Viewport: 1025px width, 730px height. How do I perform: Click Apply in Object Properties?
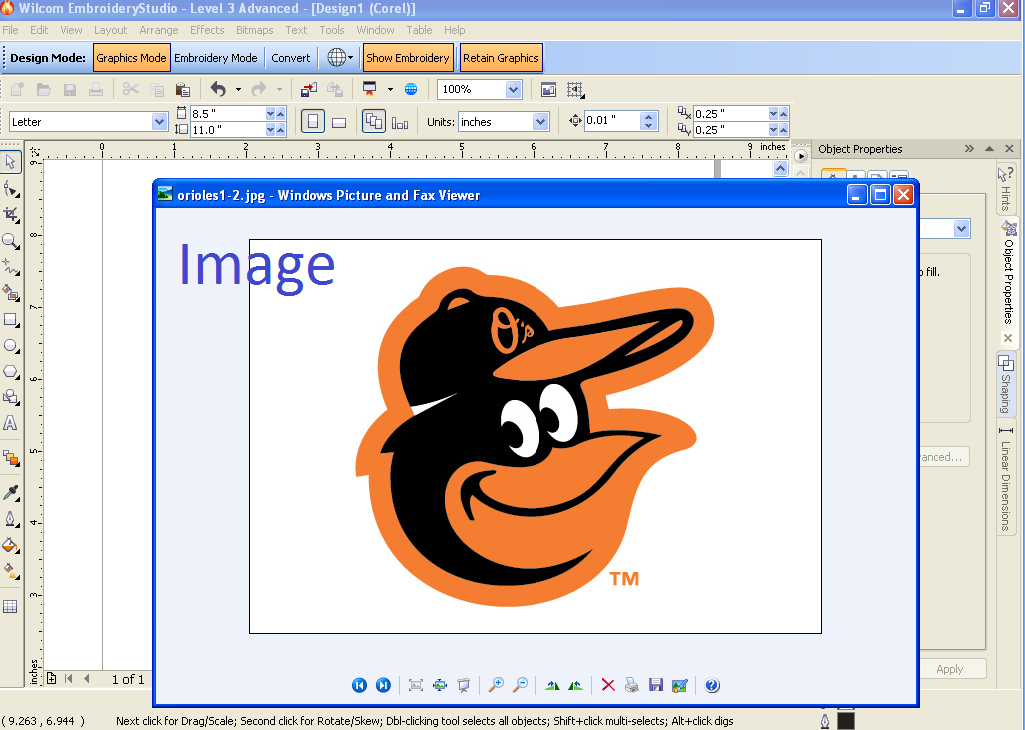point(949,669)
